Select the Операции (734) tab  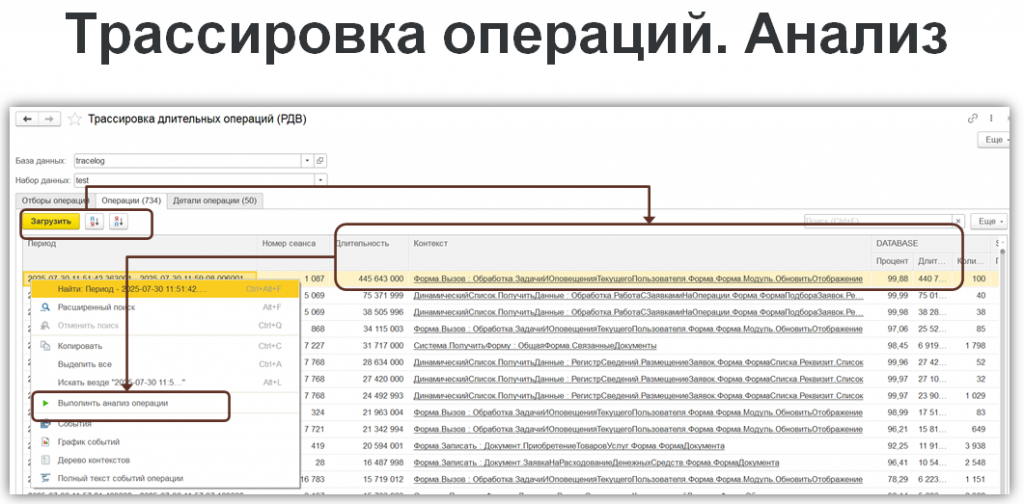click(131, 200)
